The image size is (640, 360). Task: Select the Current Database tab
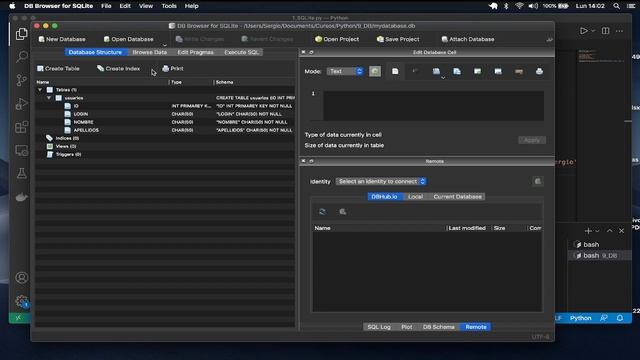[x=457, y=197]
